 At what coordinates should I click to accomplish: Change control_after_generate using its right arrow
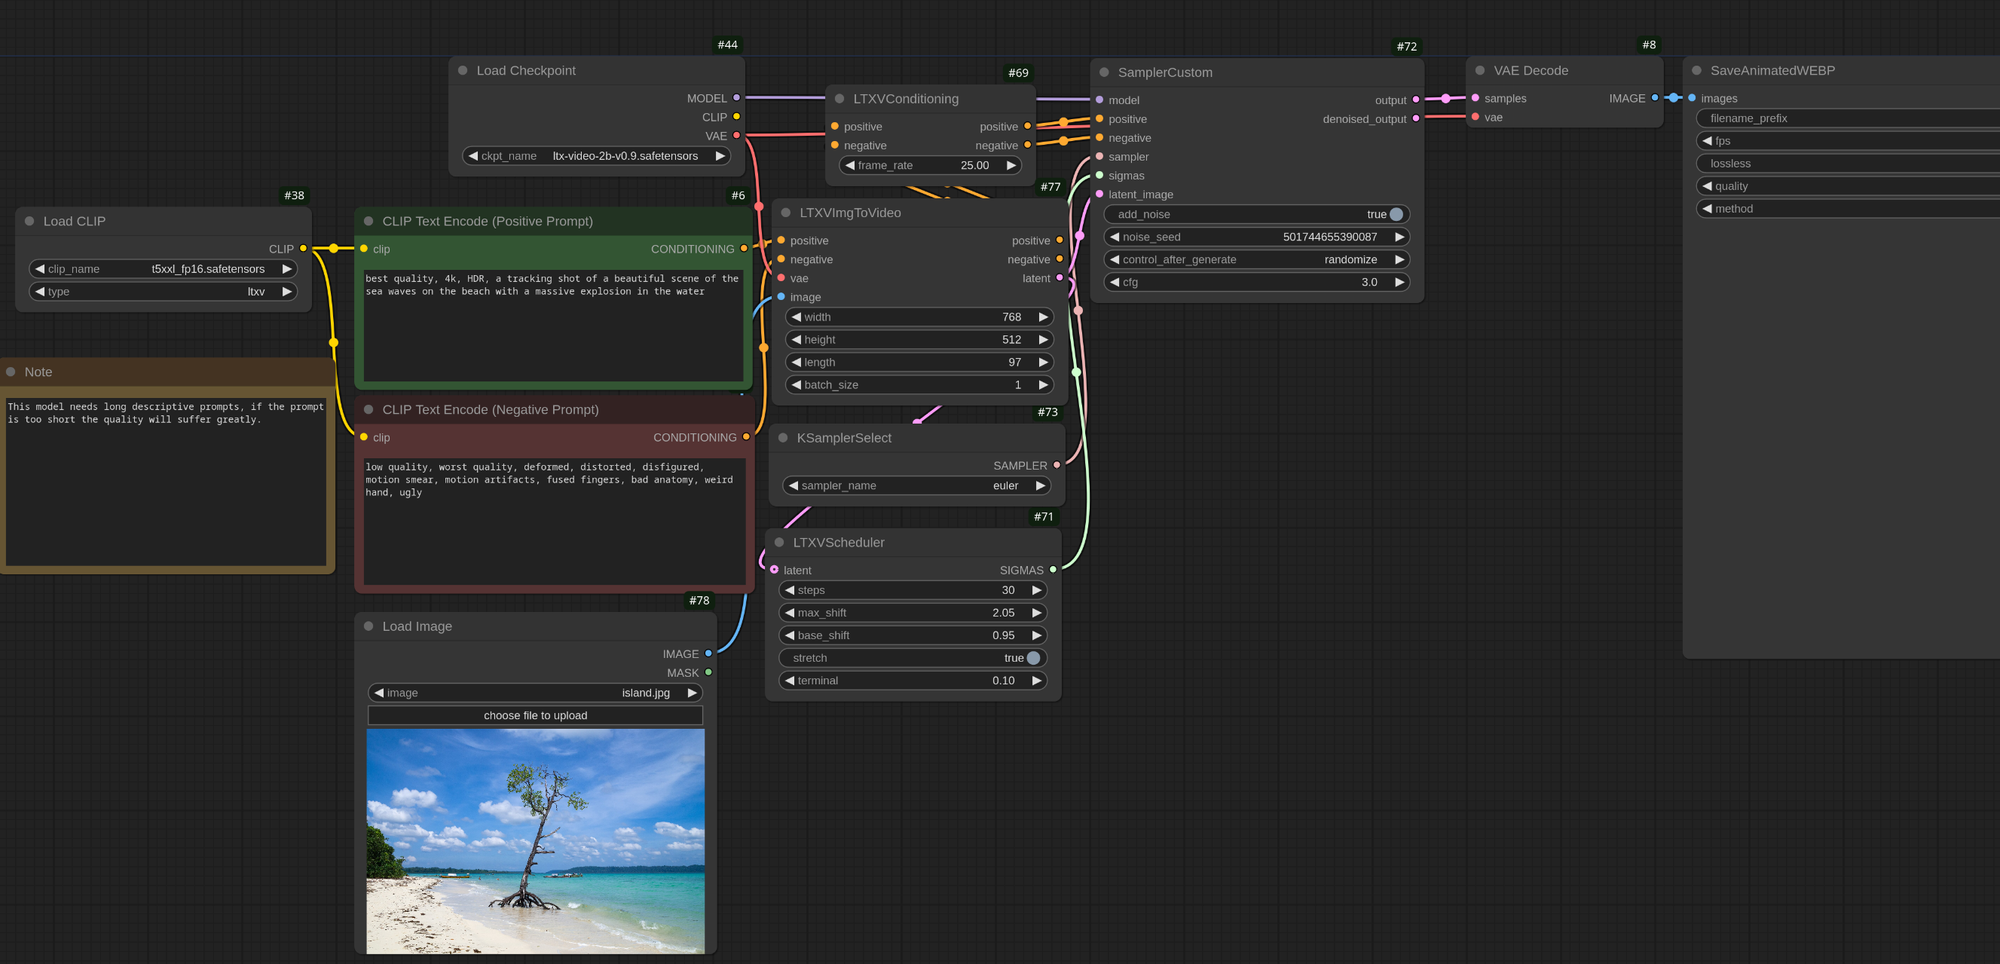pos(1400,259)
